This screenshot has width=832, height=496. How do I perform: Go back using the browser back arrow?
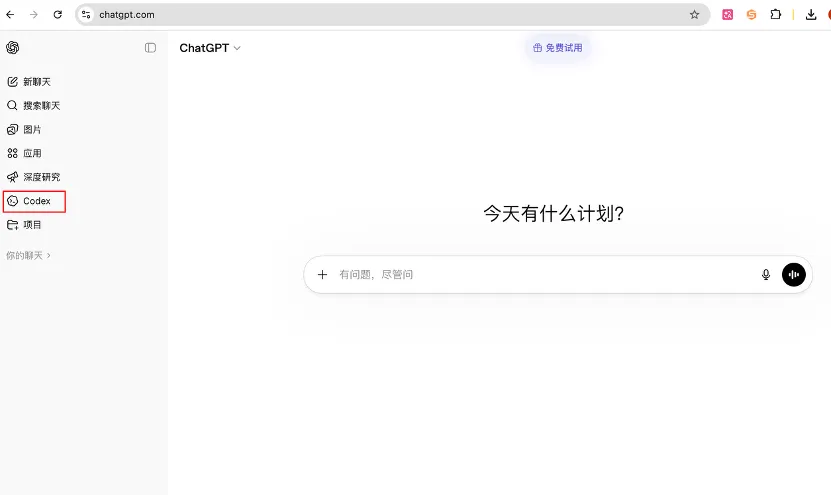[x=10, y=15]
